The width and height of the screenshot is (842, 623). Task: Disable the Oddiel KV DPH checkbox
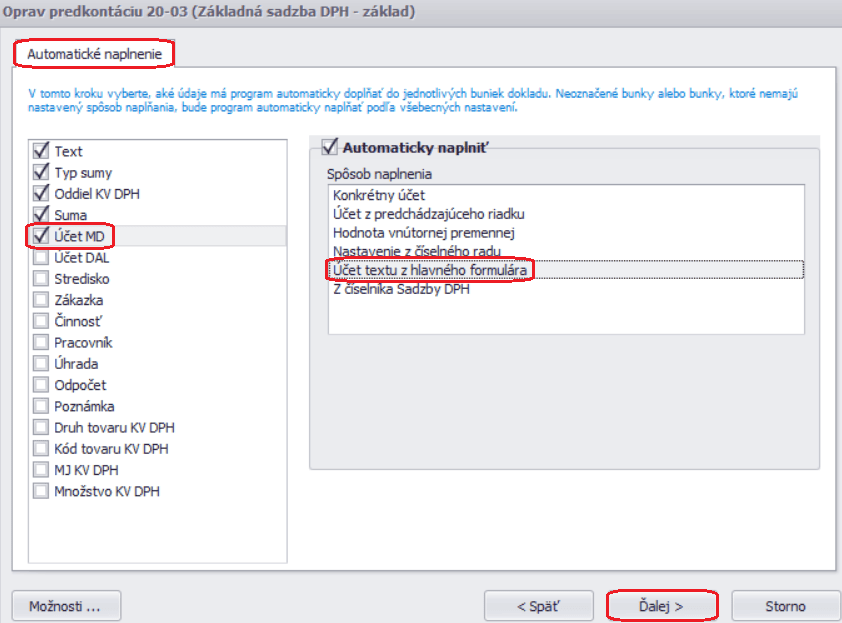(41, 193)
